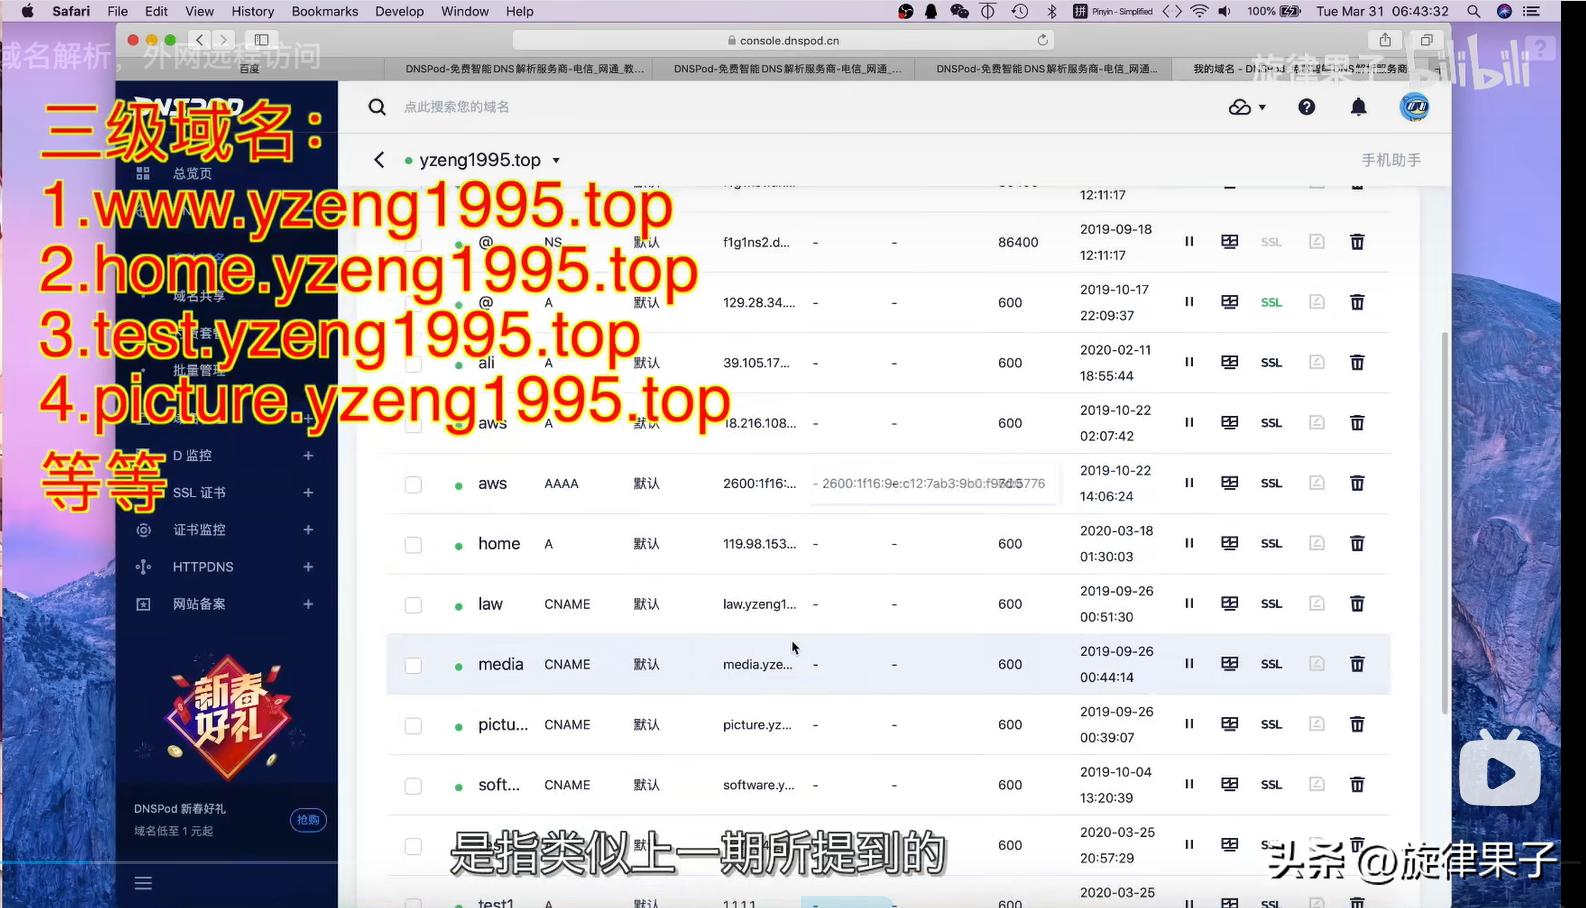Open the monitor icon for the 'aws' AAAA record
Viewport: 1586px width, 908px height.
click(x=1230, y=483)
